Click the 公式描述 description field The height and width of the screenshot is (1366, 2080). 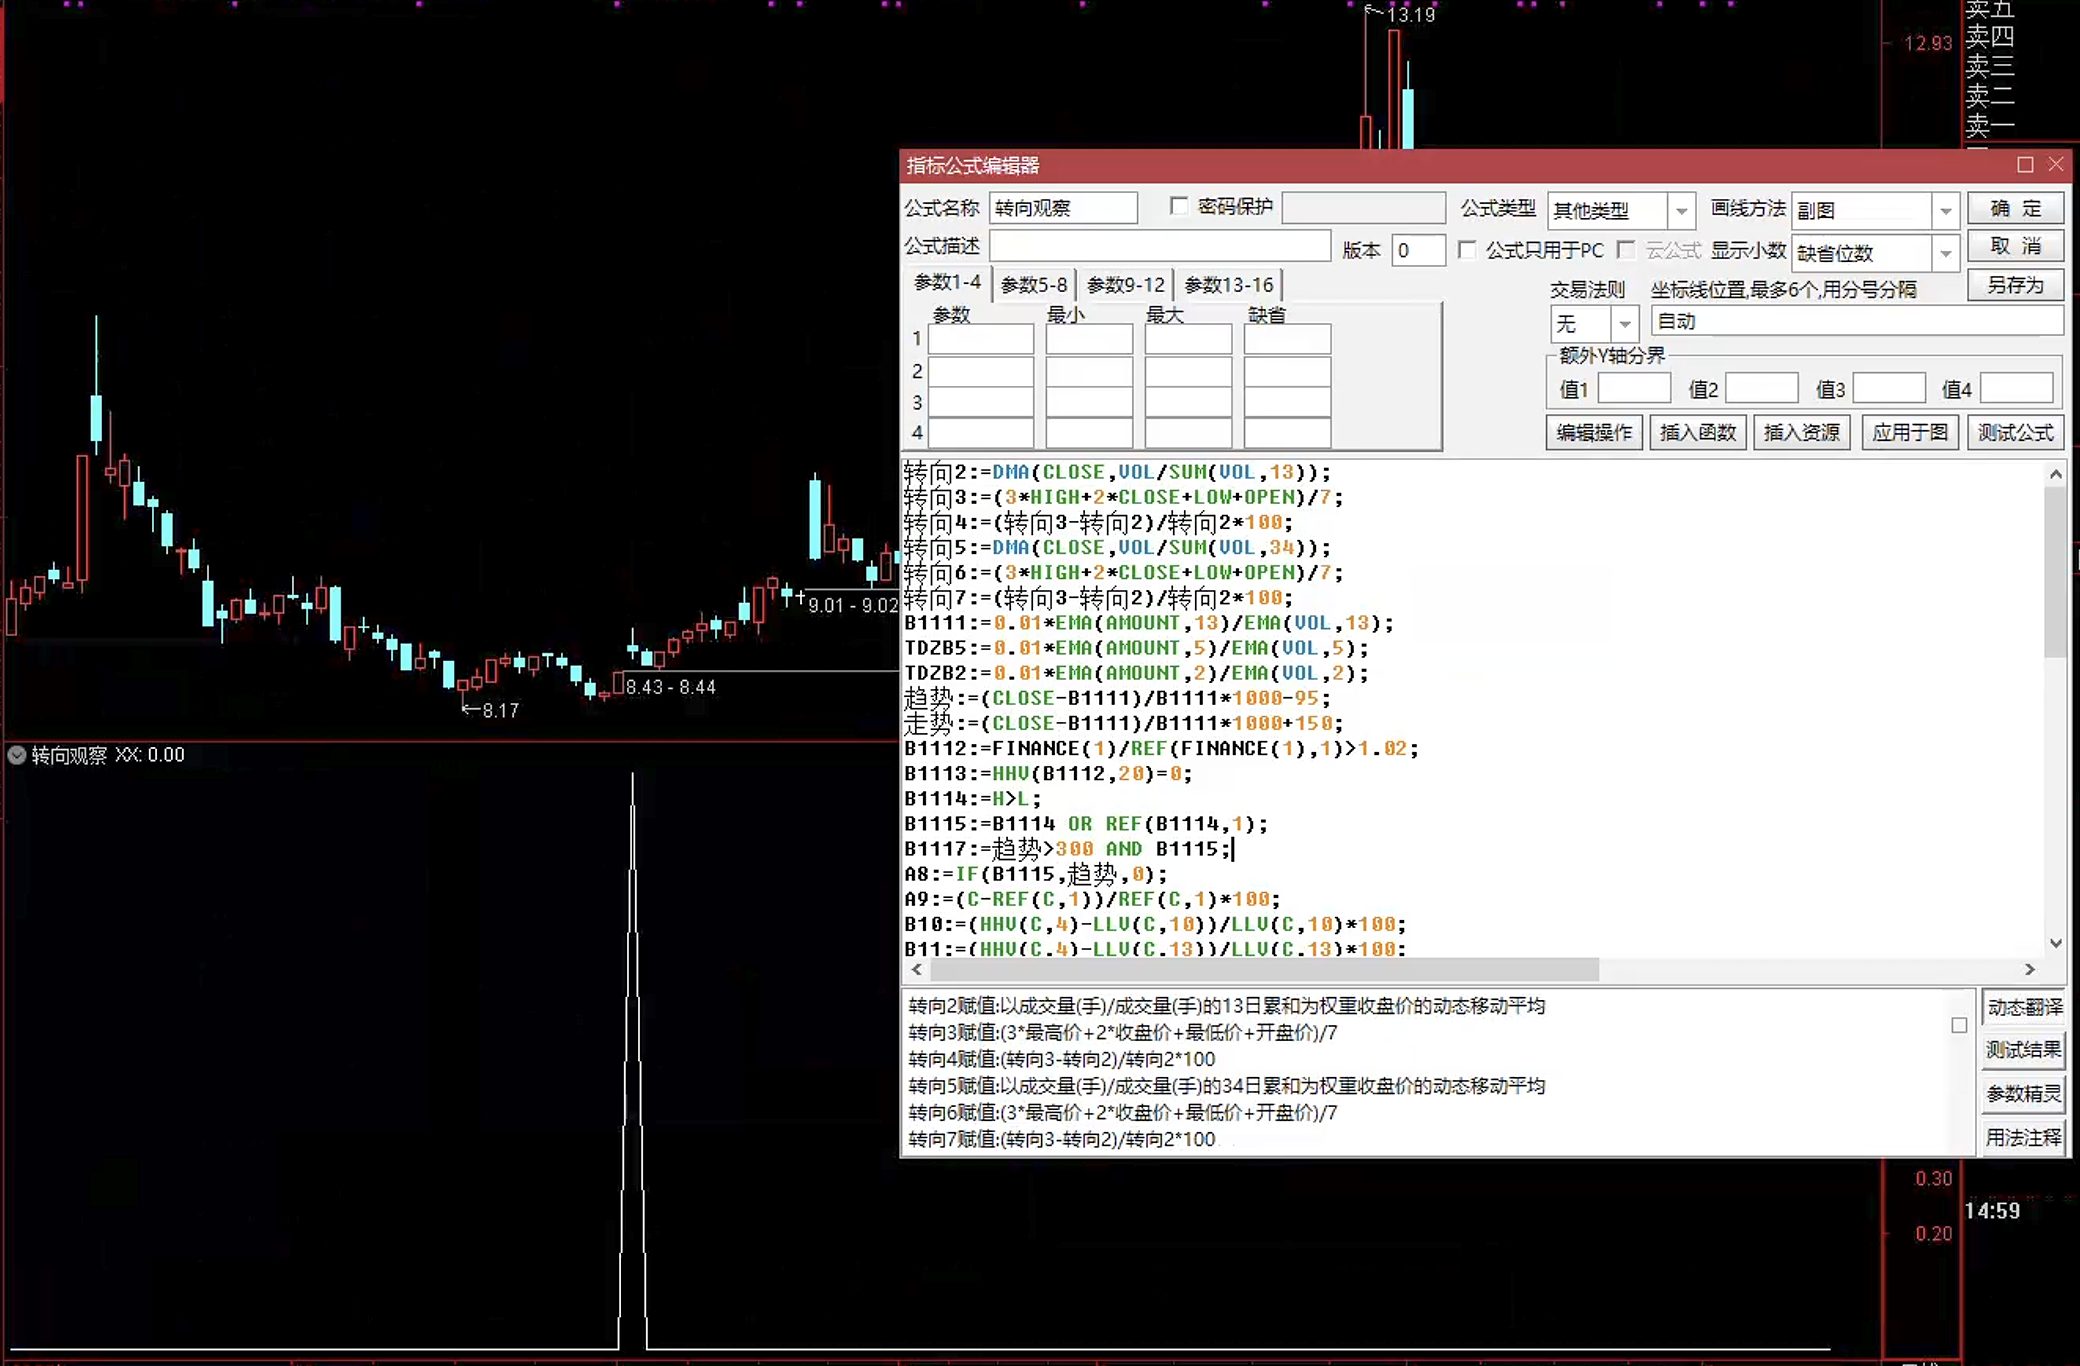point(1160,246)
